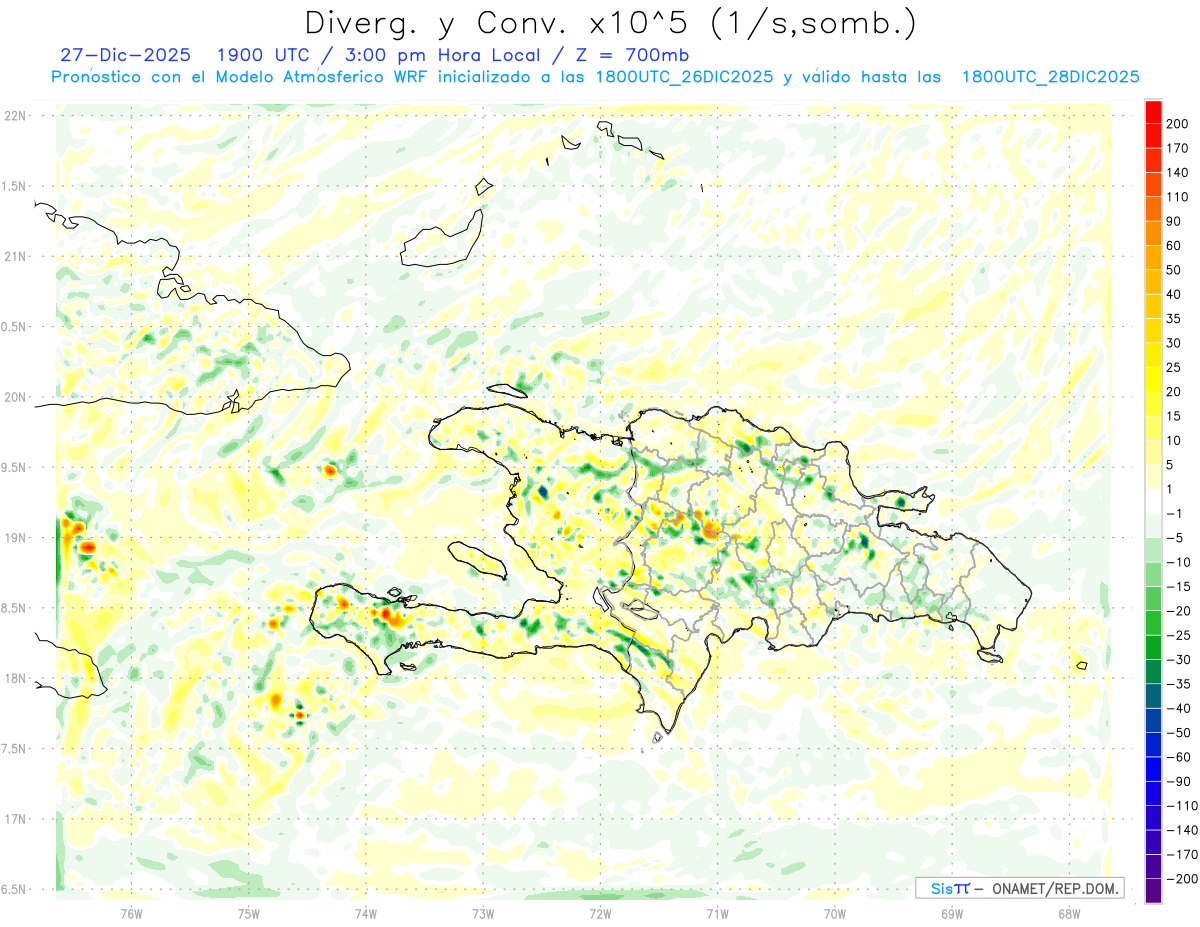Click the '21N' latitude axis label
Screen dimensions: 1200x927
[x=14, y=257]
